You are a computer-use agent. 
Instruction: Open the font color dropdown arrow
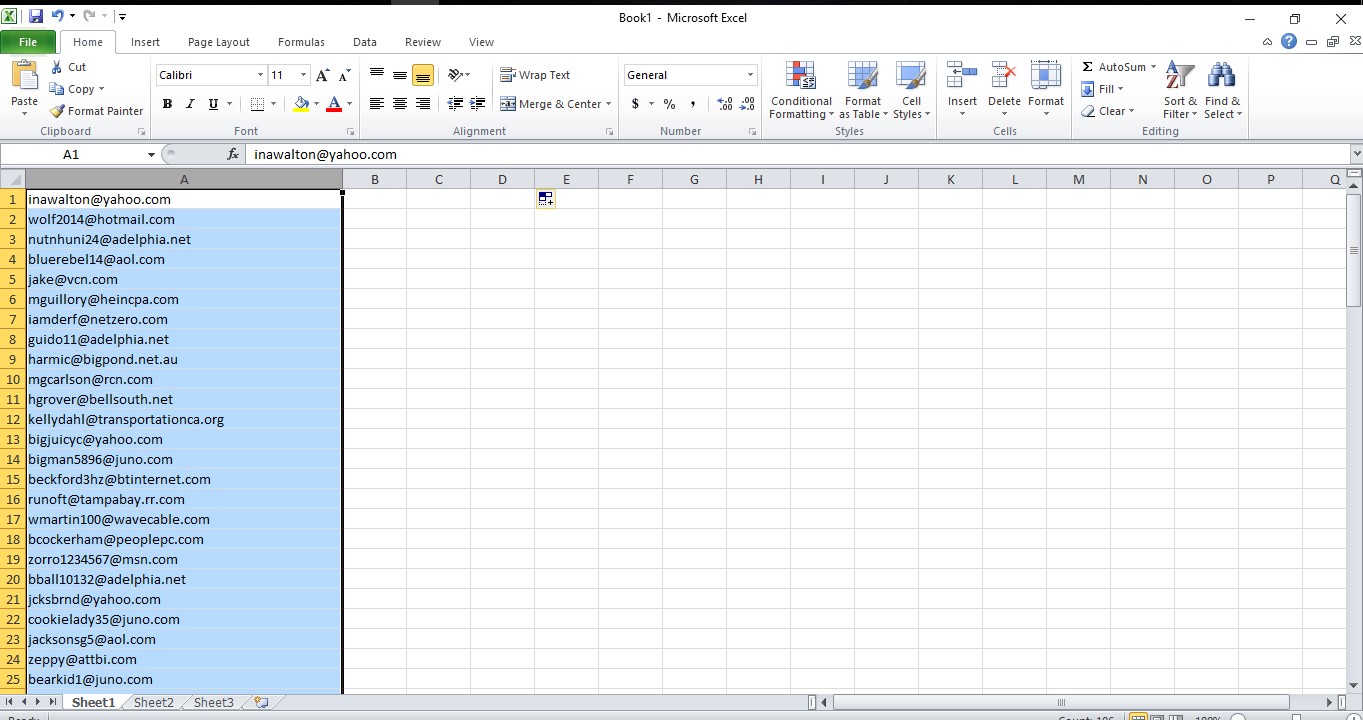349,104
